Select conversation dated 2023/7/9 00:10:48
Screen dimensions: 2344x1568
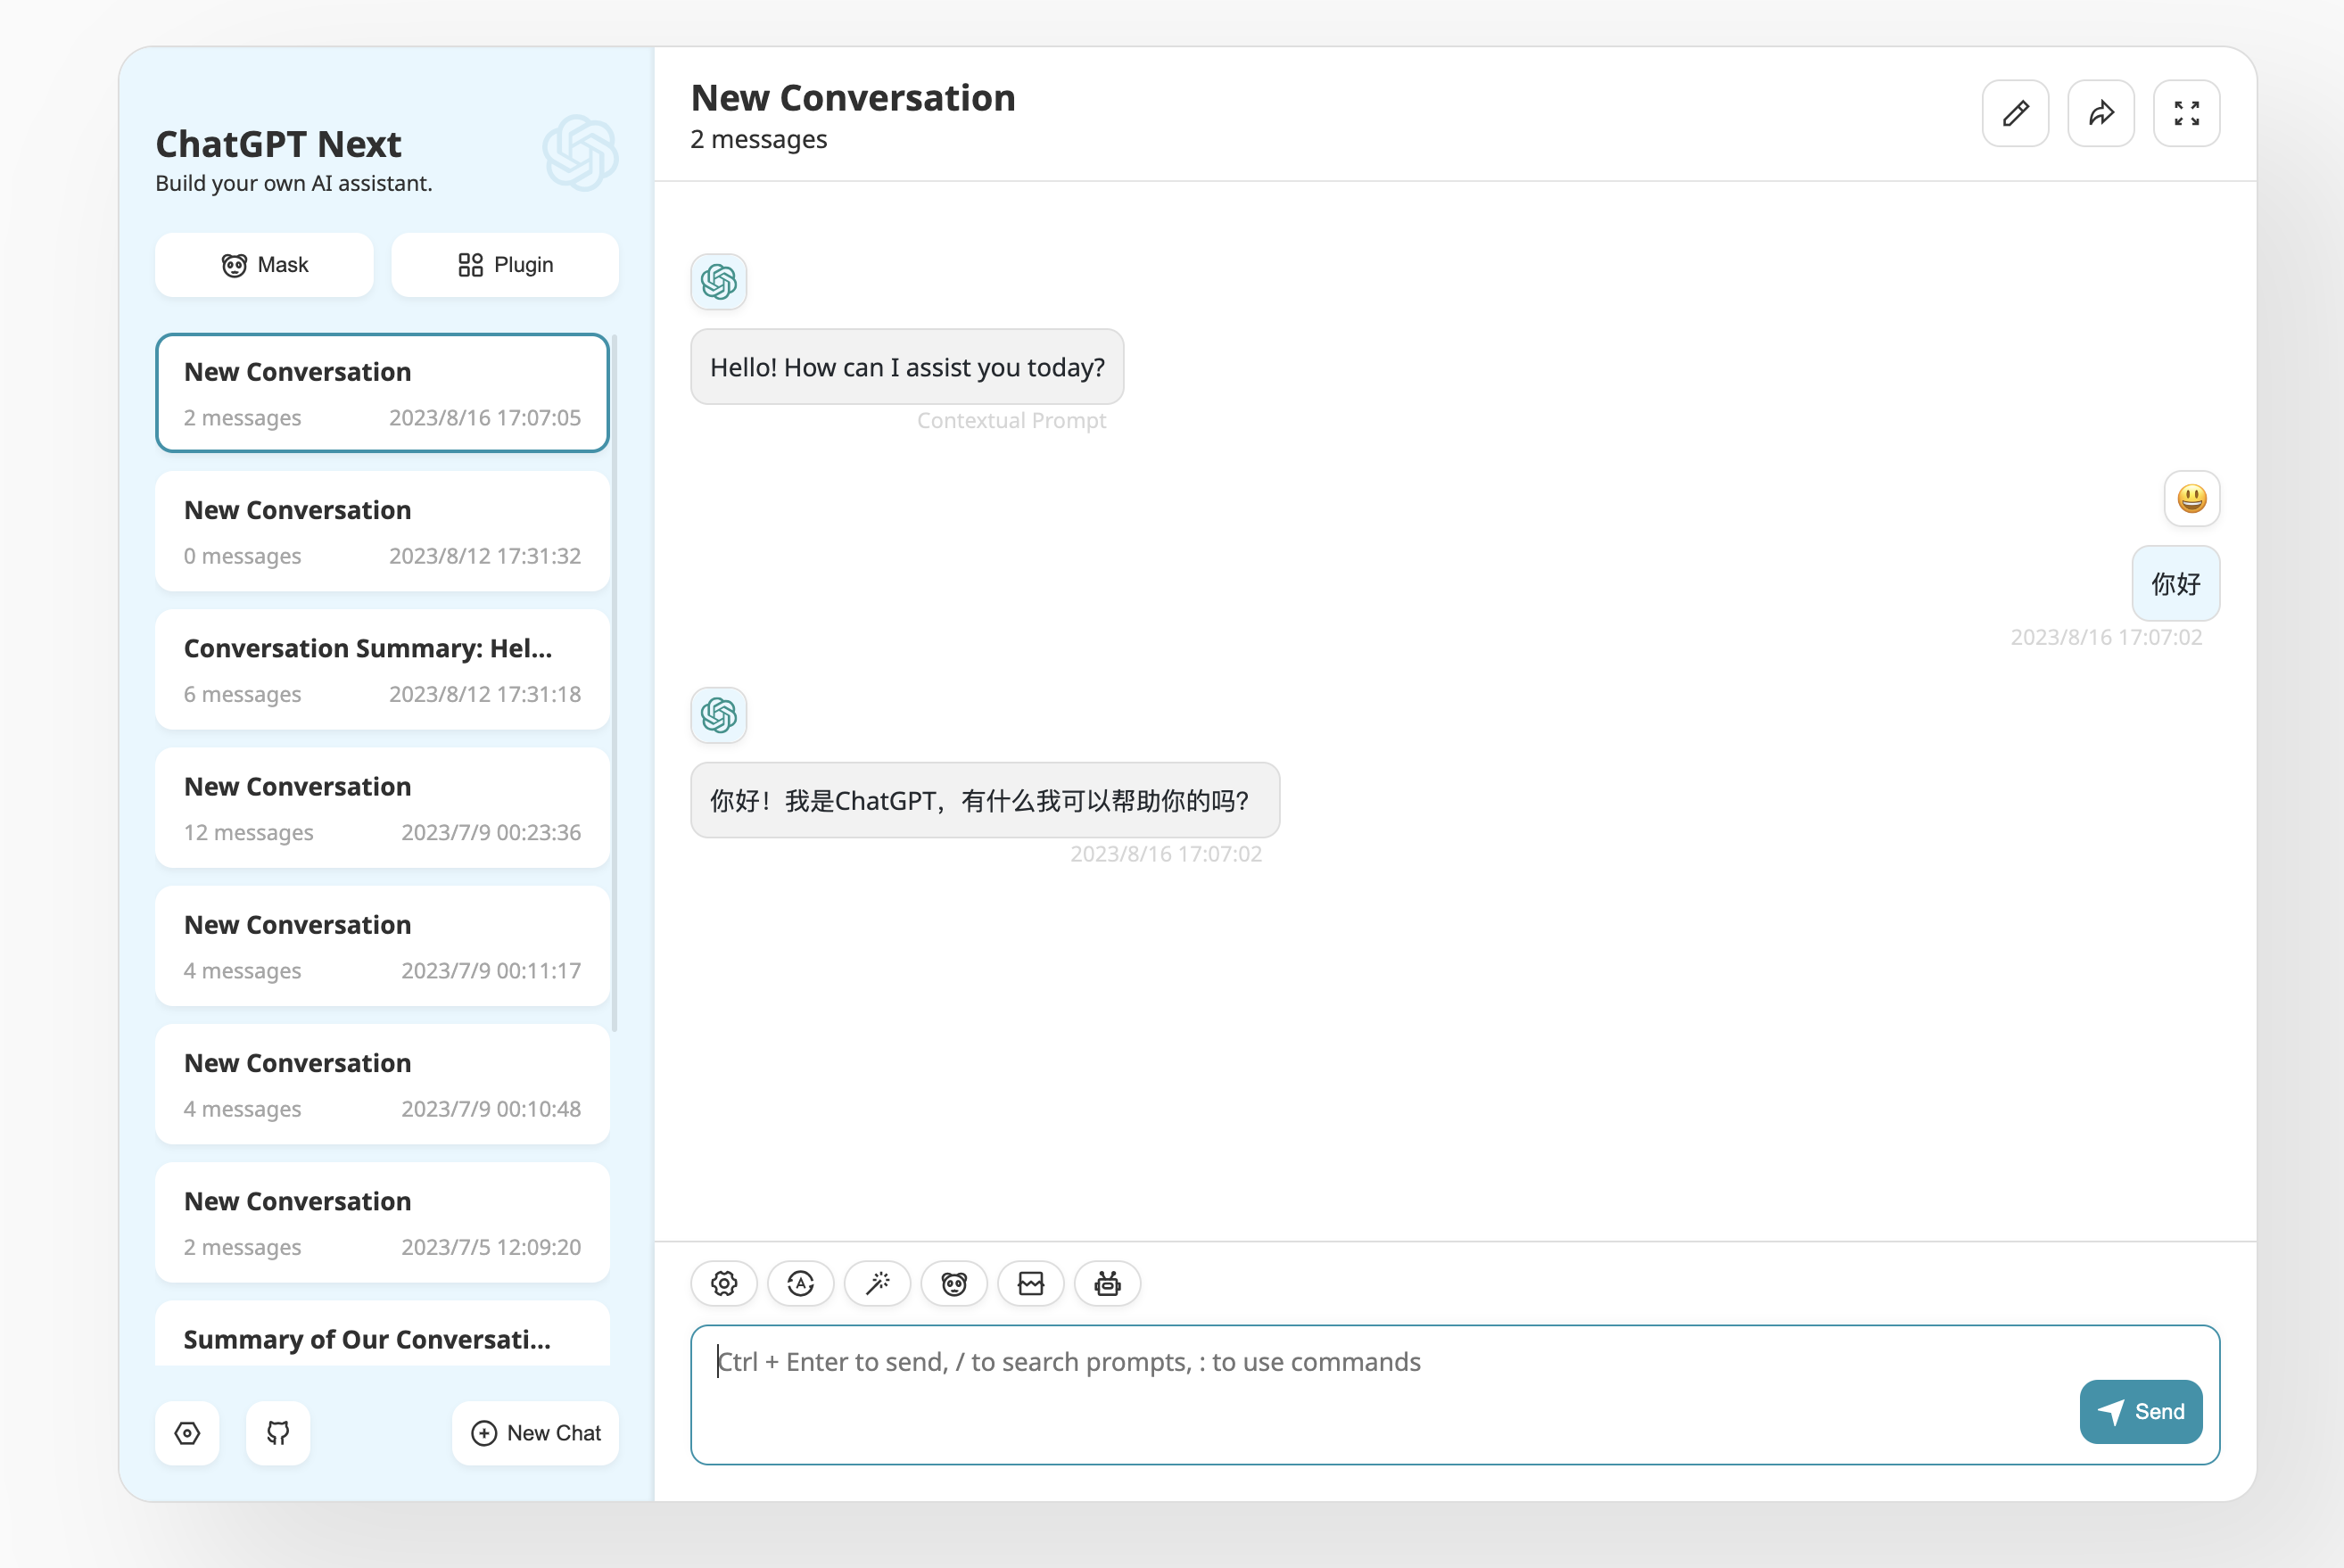click(x=382, y=1084)
